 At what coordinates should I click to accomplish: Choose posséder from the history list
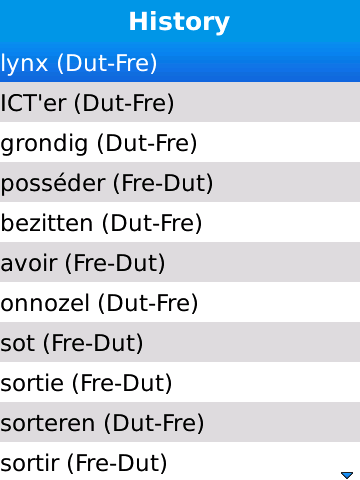pyautogui.click(x=180, y=182)
